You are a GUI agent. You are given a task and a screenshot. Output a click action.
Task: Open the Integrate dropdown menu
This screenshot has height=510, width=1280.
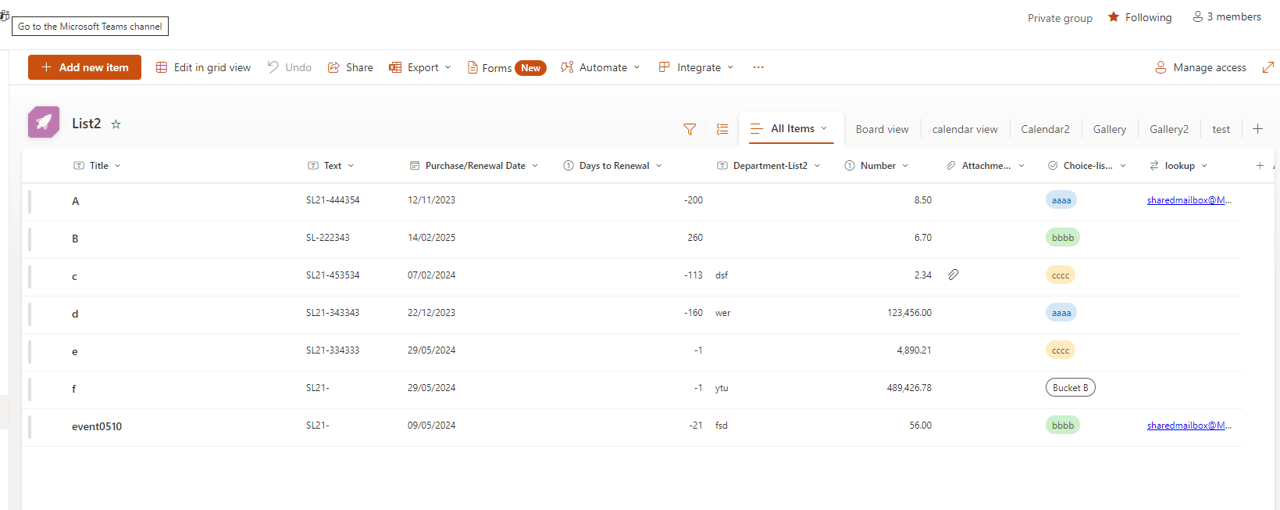click(x=696, y=67)
